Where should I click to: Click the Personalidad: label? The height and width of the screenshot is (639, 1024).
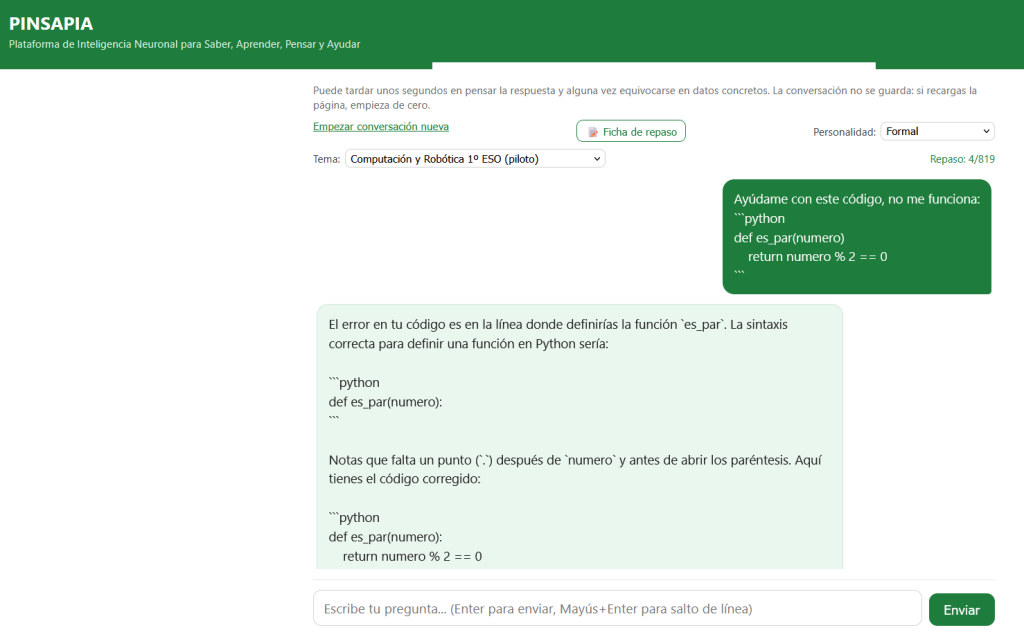click(844, 132)
